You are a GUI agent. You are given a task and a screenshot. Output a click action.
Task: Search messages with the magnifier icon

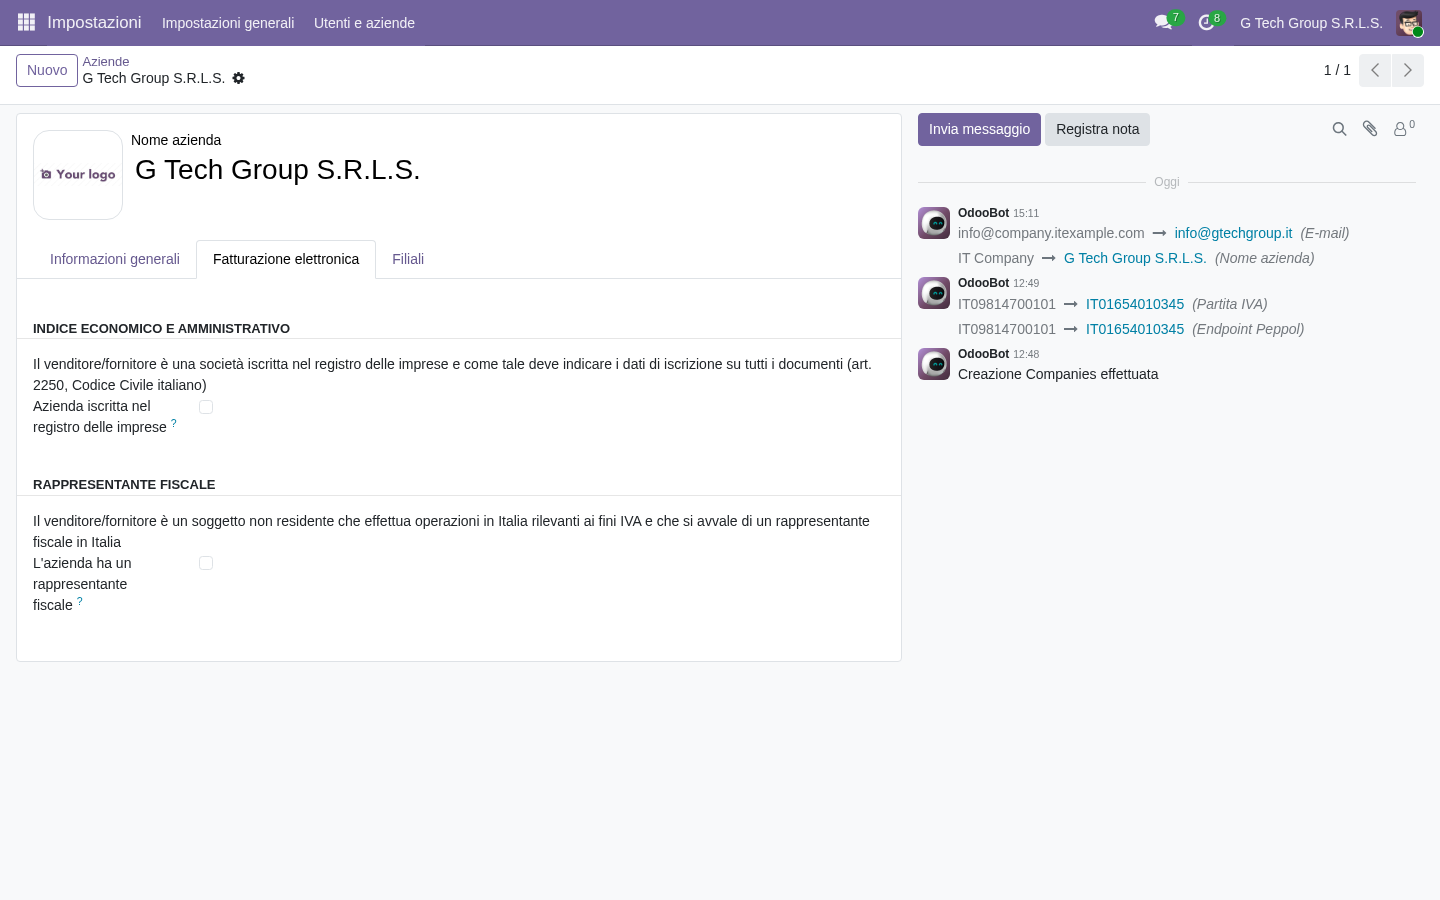click(x=1339, y=129)
